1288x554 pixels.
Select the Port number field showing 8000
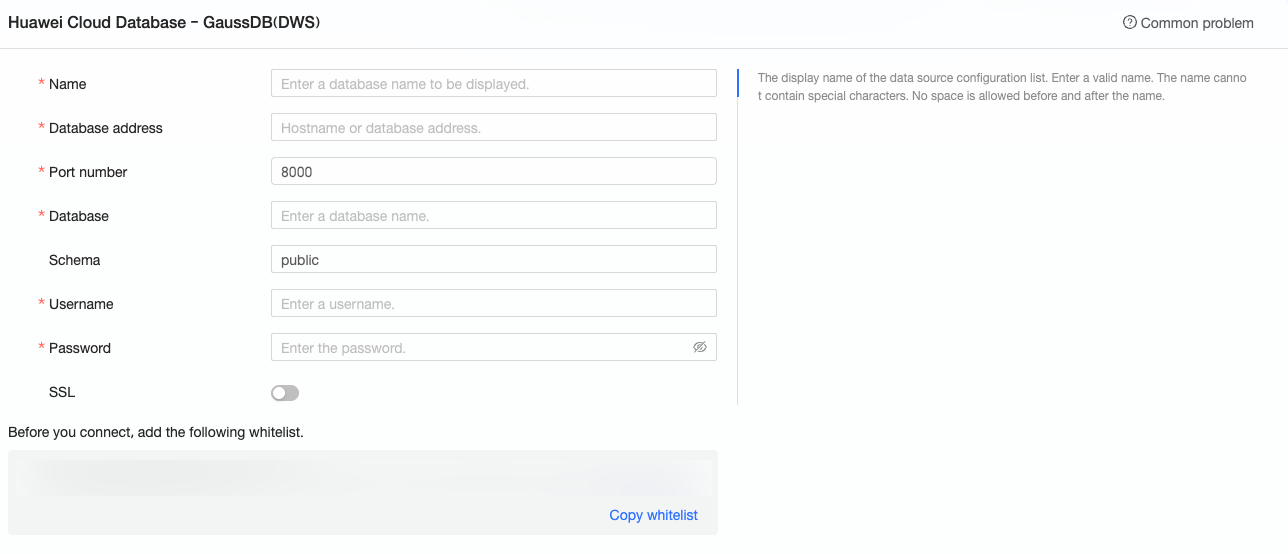point(493,172)
